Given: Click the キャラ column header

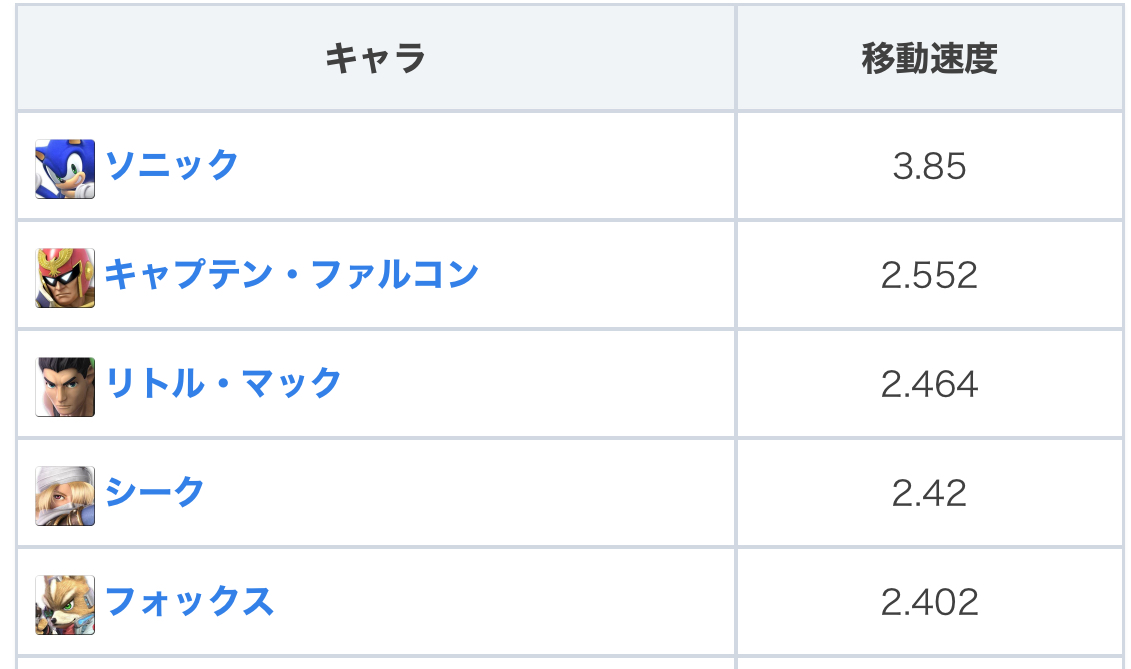Looking at the screenshot, I should coord(375,59).
